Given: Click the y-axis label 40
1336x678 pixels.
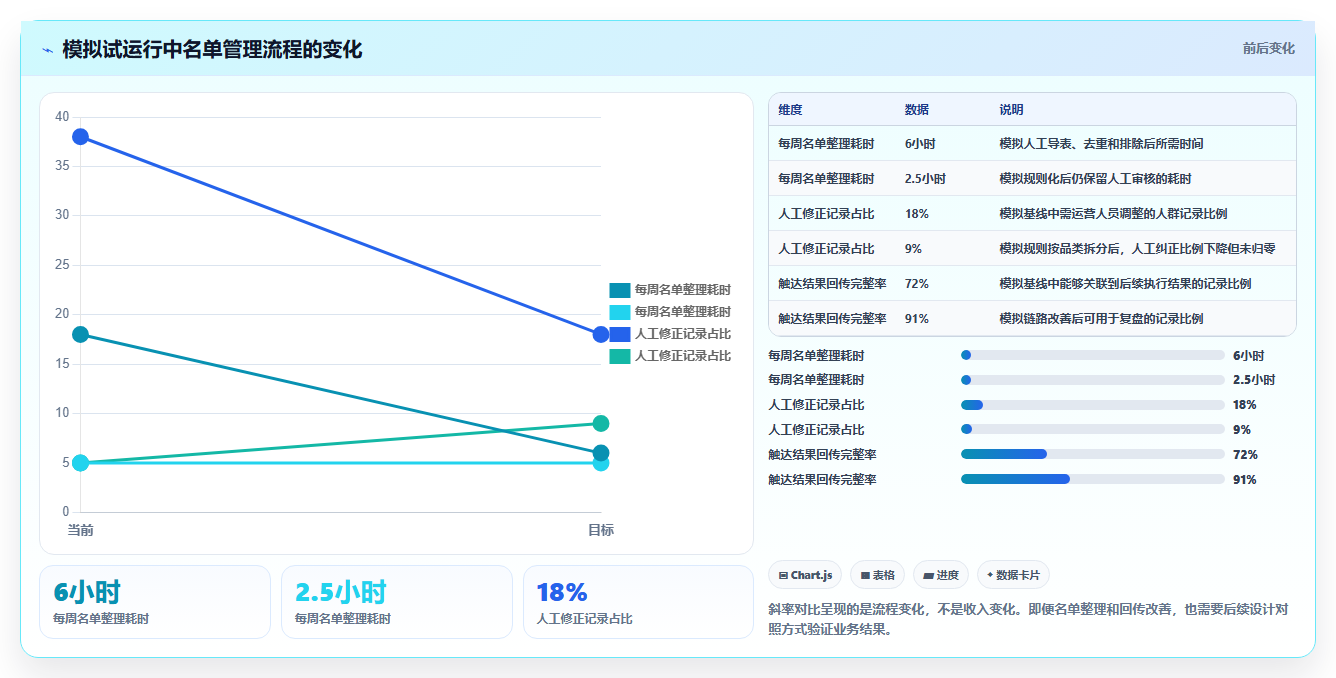Looking at the screenshot, I should point(62,117).
